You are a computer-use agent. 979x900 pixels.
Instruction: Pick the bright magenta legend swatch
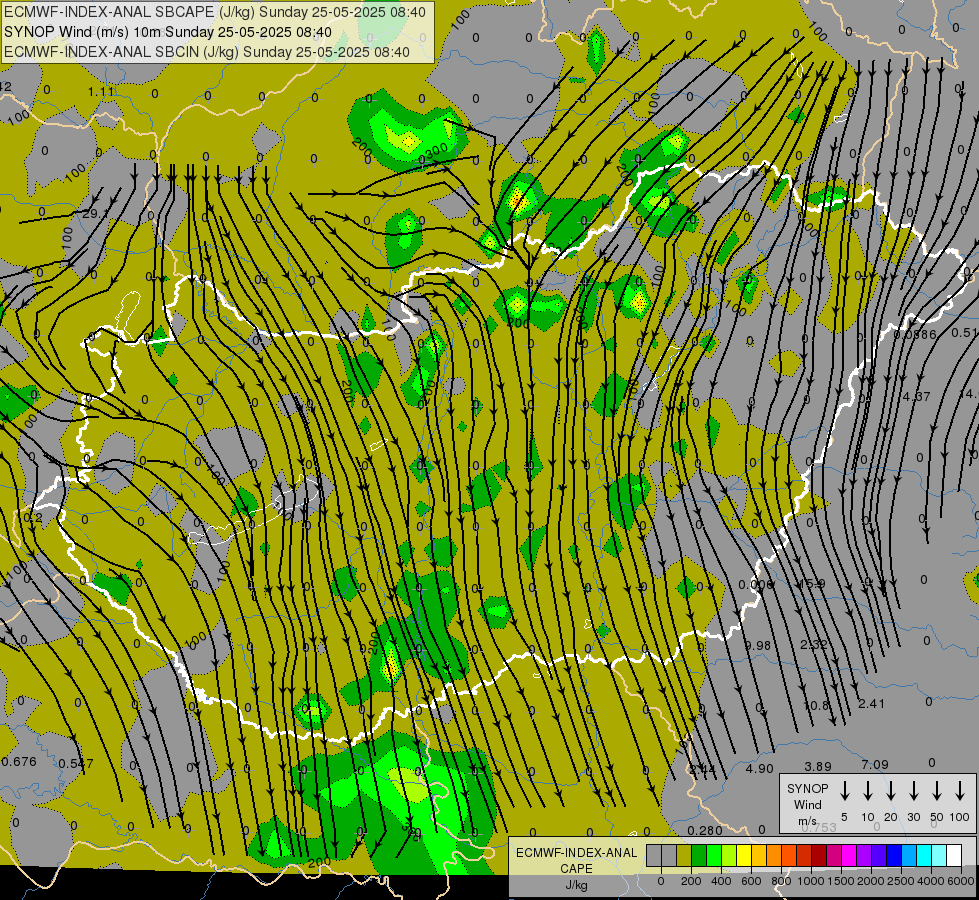[x=849, y=855]
